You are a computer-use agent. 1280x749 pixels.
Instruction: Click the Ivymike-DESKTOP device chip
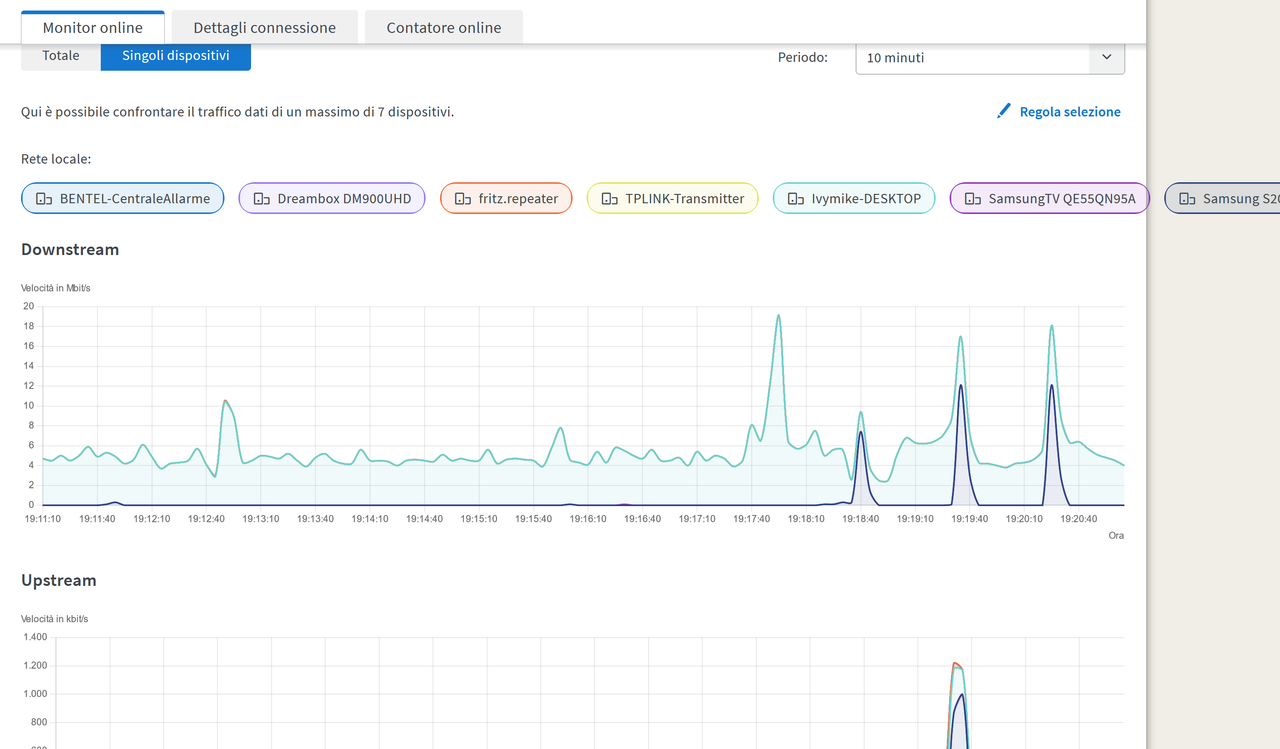854,198
